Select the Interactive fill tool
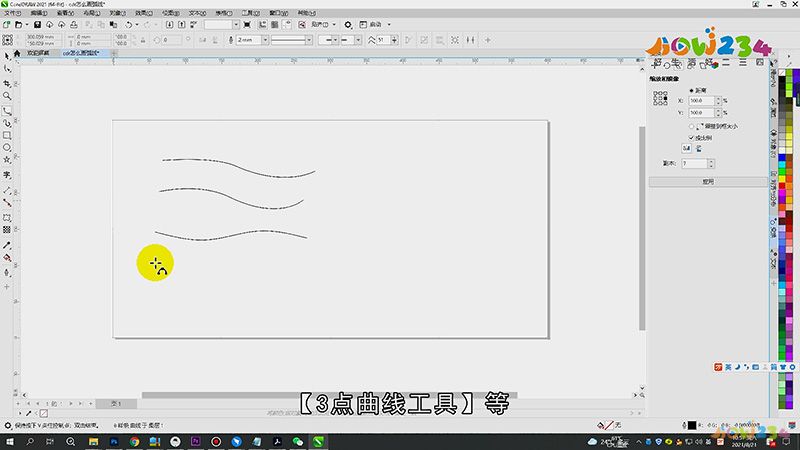This screenshot has height=450, width=800. coord(7,258)
